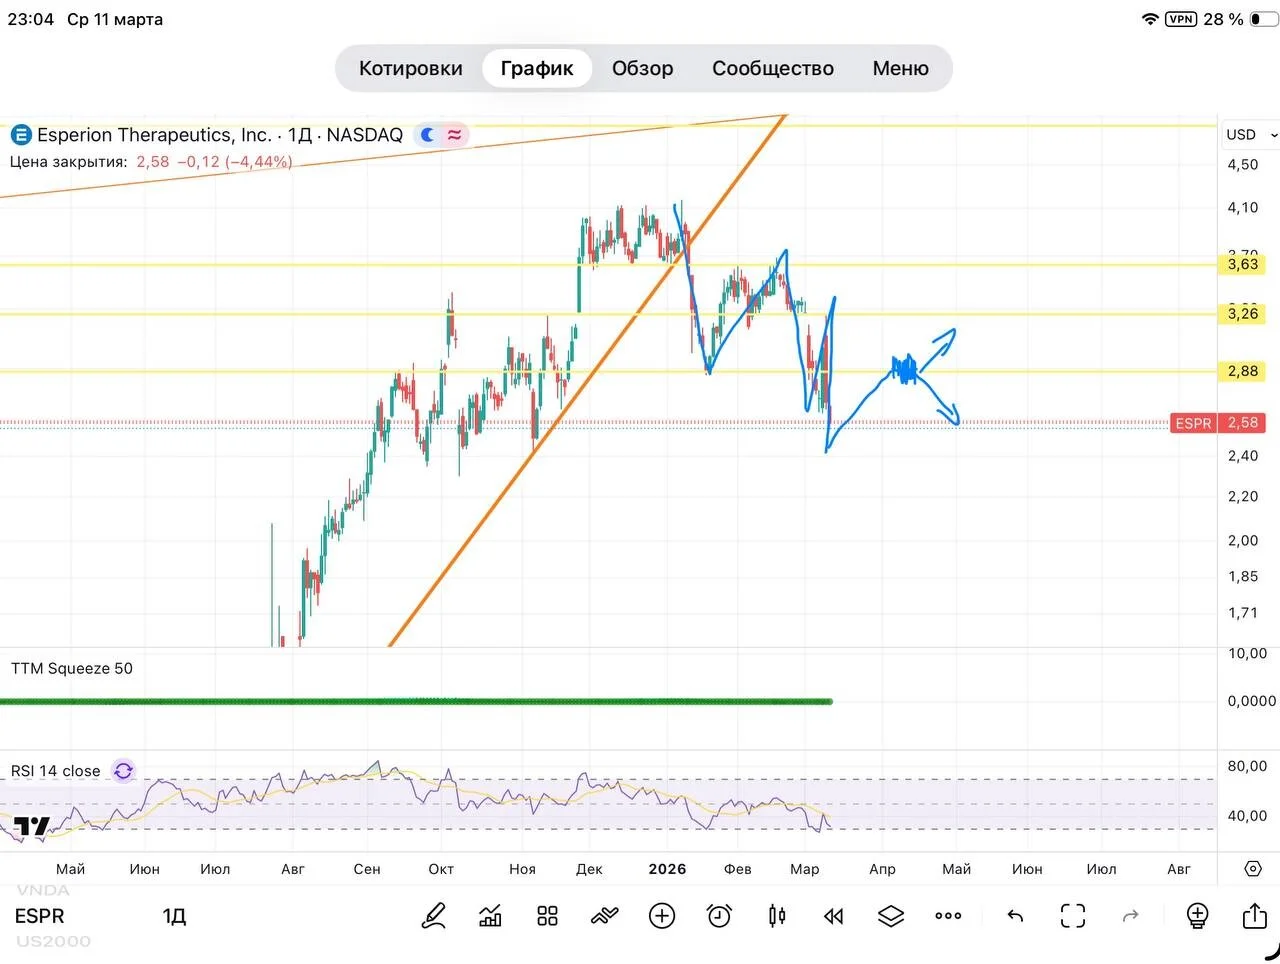Open TTM Squeeze 50 indicator legend
Screen dimensions: 1280x964
[72, 668]
